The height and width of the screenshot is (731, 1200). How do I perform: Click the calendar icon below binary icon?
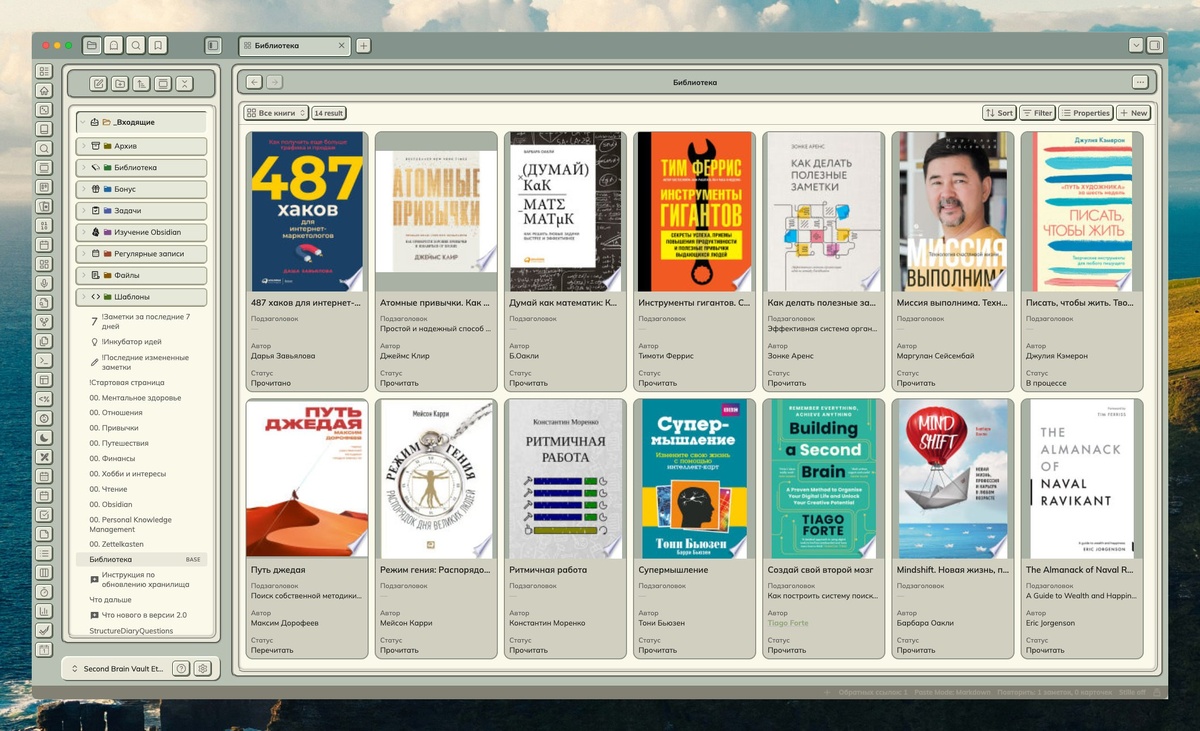click(43, 244)
